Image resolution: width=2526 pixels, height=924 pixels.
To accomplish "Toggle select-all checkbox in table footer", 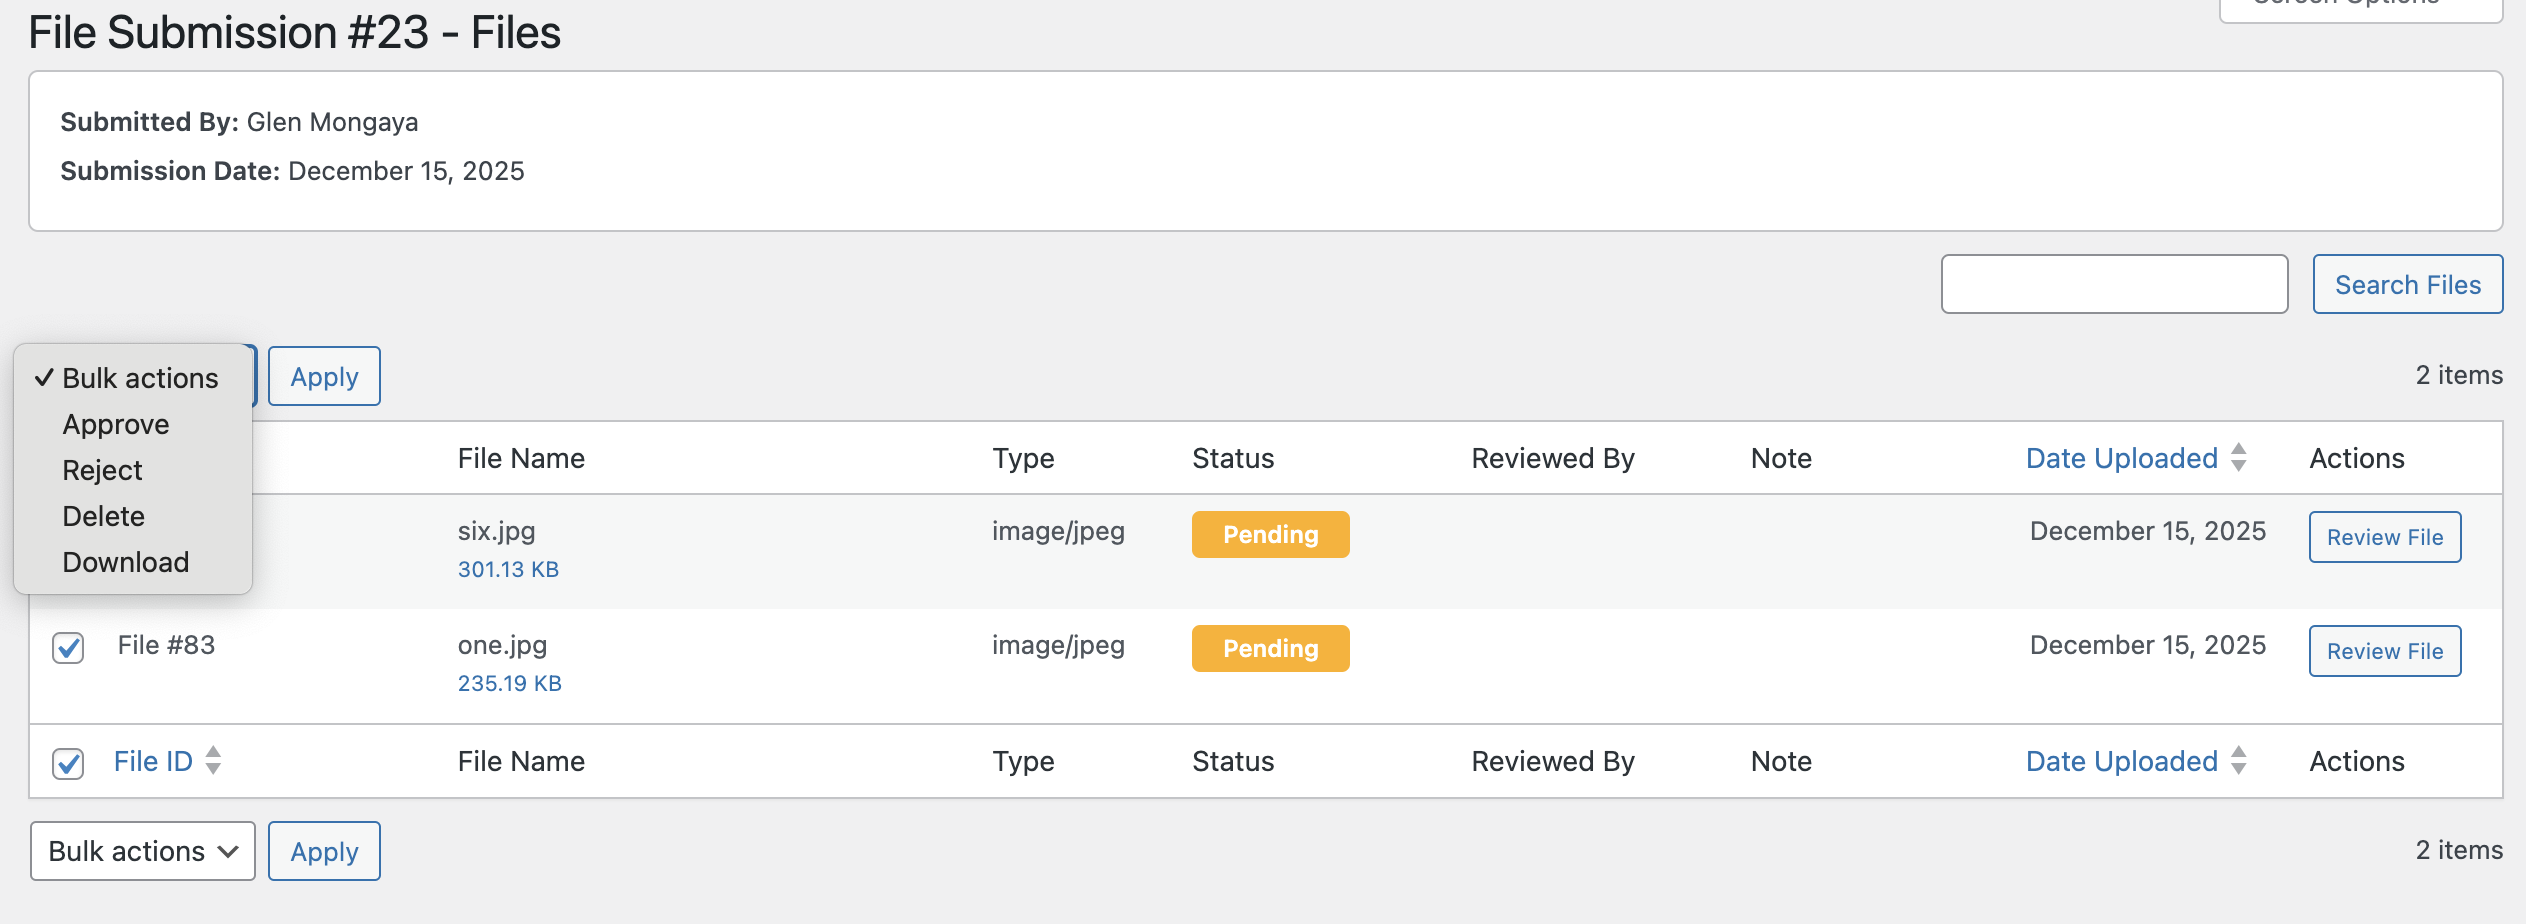I will [x=68, y=763].
